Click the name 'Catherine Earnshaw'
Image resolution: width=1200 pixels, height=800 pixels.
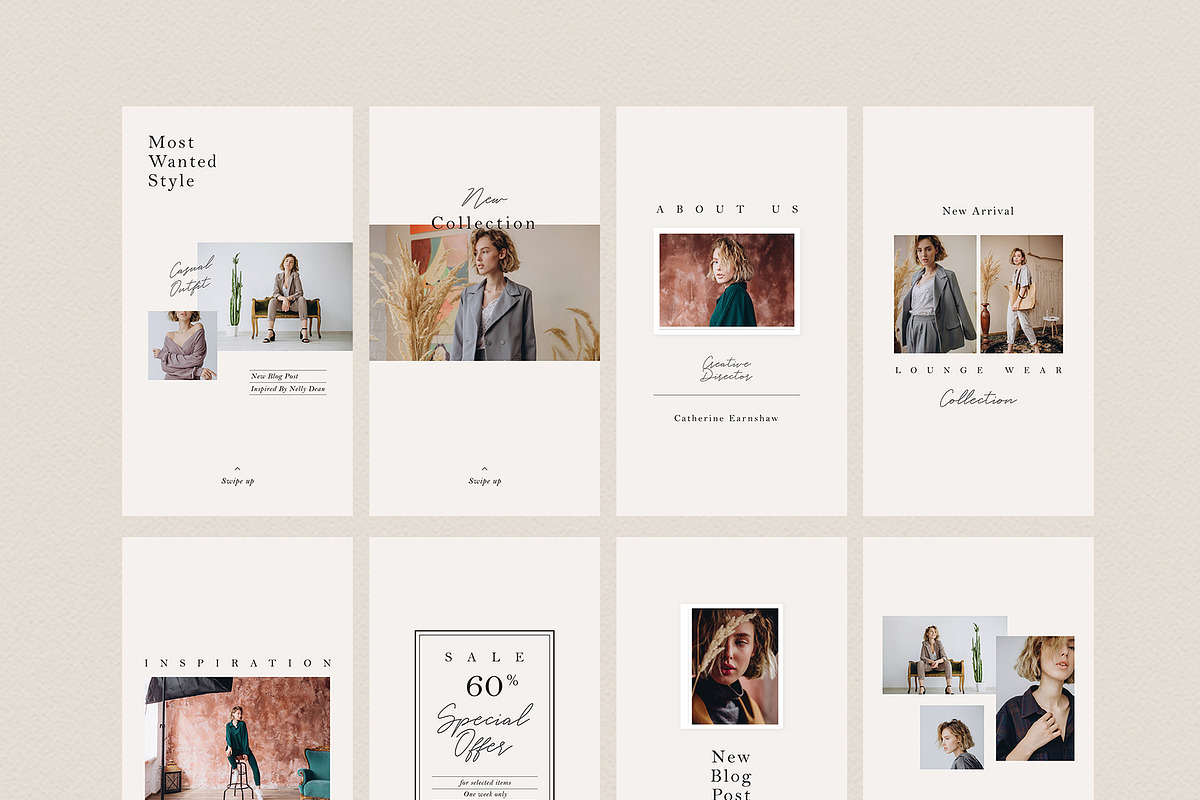click(x=726, y=418)
